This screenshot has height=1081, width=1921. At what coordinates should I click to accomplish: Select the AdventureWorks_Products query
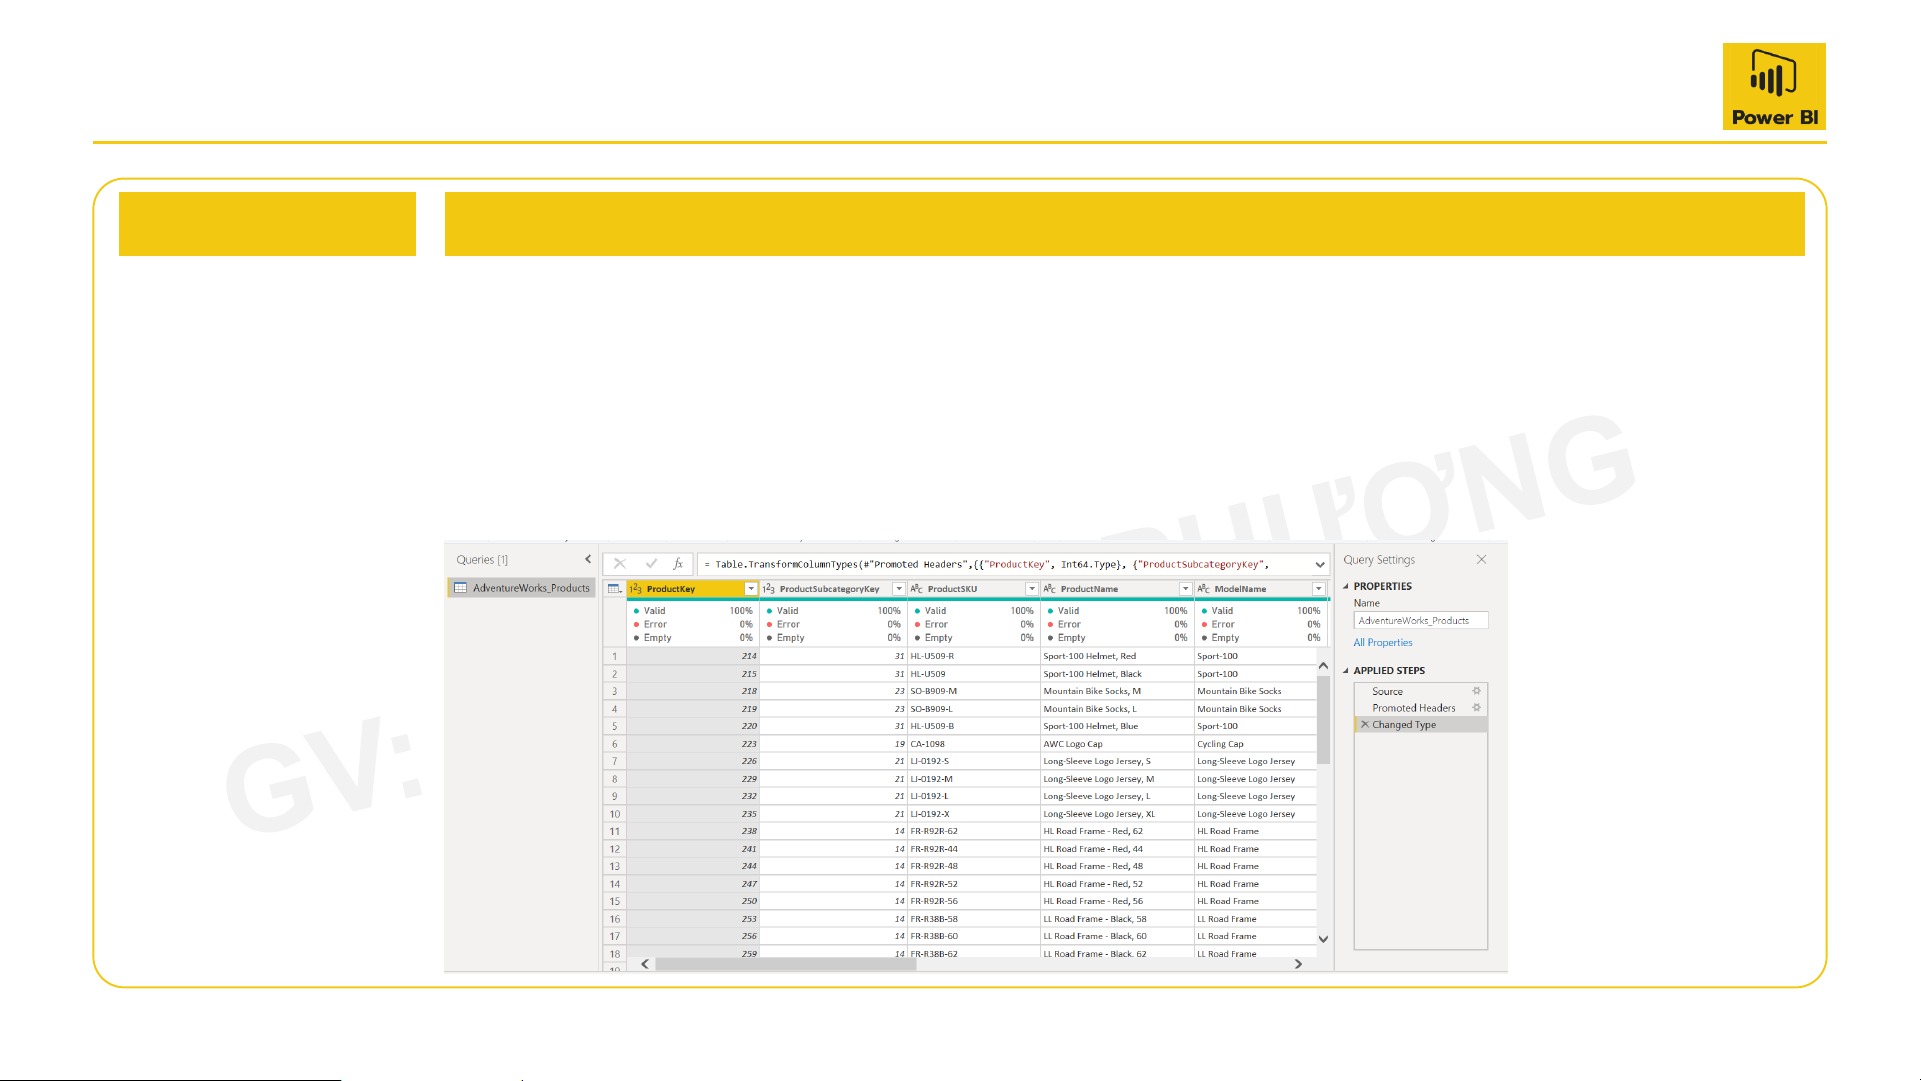click(530, 588)
